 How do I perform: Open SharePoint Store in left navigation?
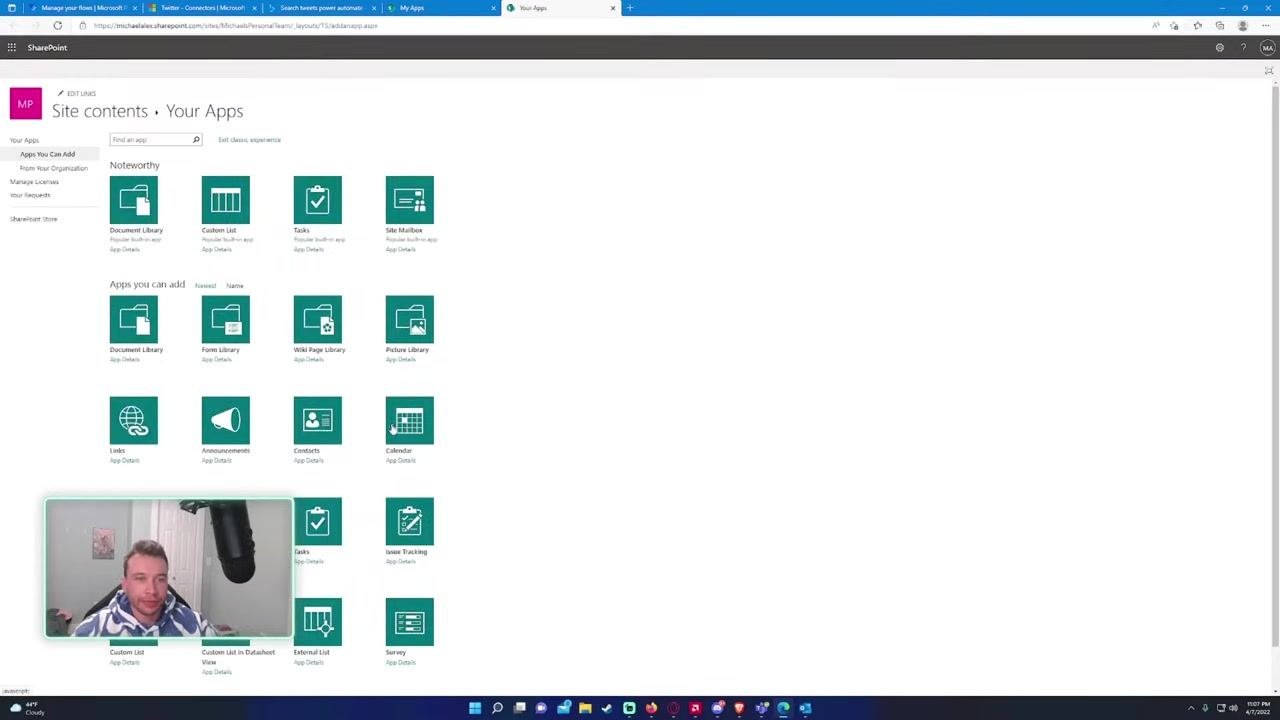tap(33, 219)
